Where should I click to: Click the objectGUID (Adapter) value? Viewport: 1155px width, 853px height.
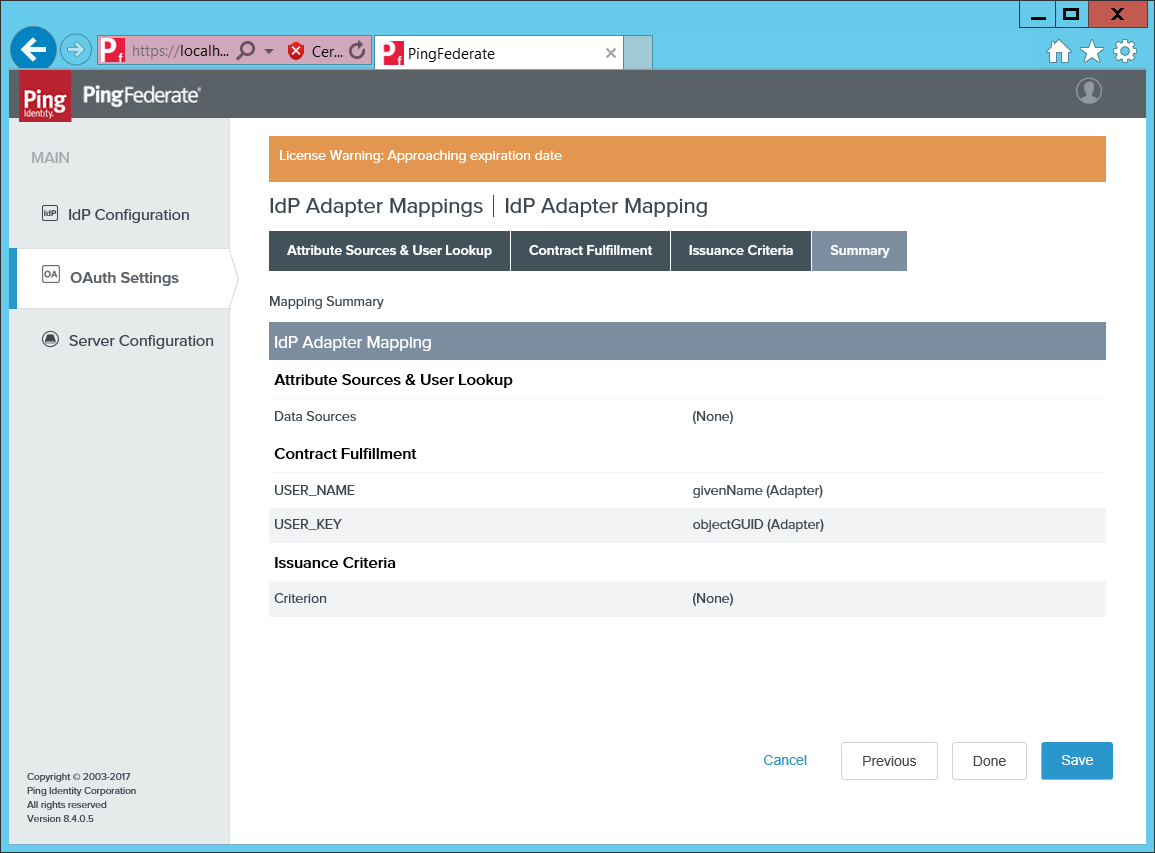pyautogui.click(x=758, y=524)
